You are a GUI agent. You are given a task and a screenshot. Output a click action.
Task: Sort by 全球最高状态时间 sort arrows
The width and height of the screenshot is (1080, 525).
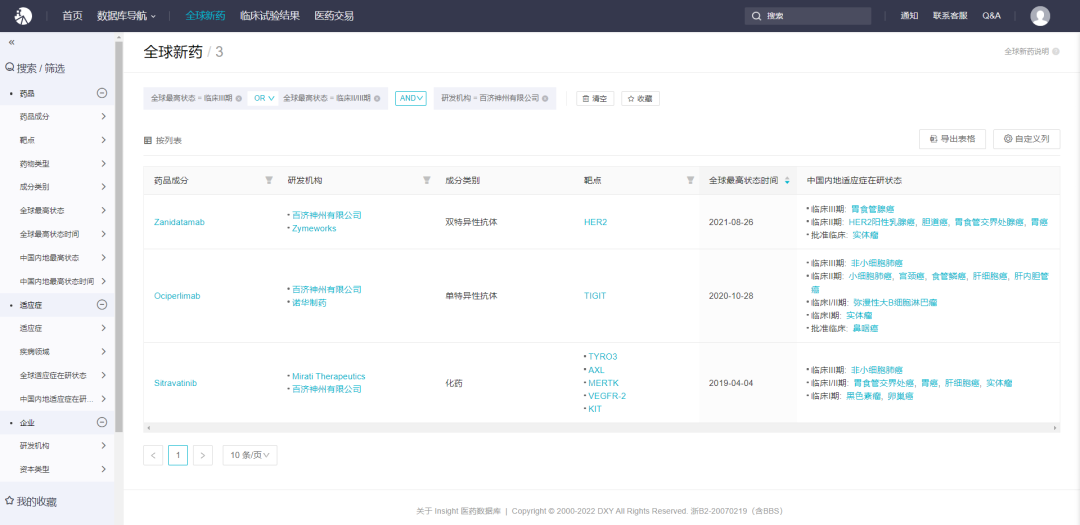click(x=787, y=180)
